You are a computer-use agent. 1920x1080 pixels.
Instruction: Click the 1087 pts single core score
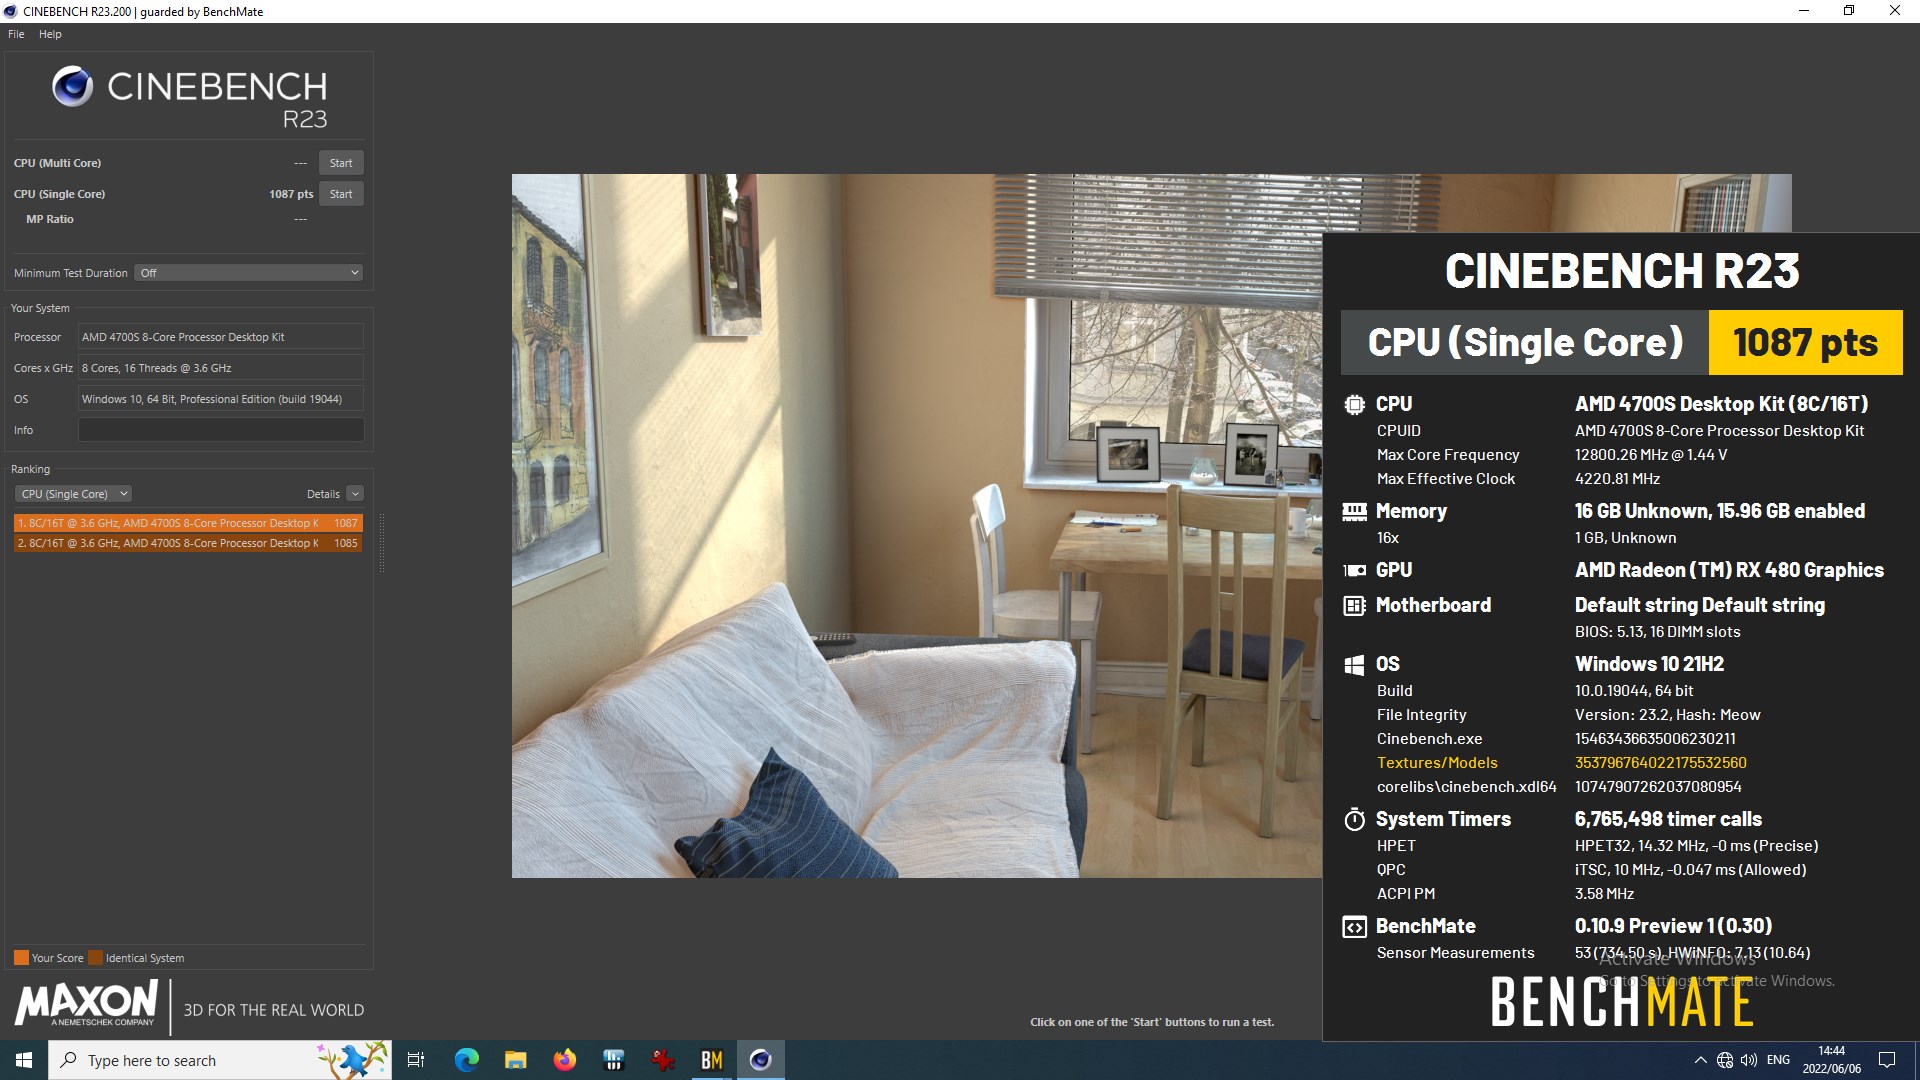click(x=291, y=194)
